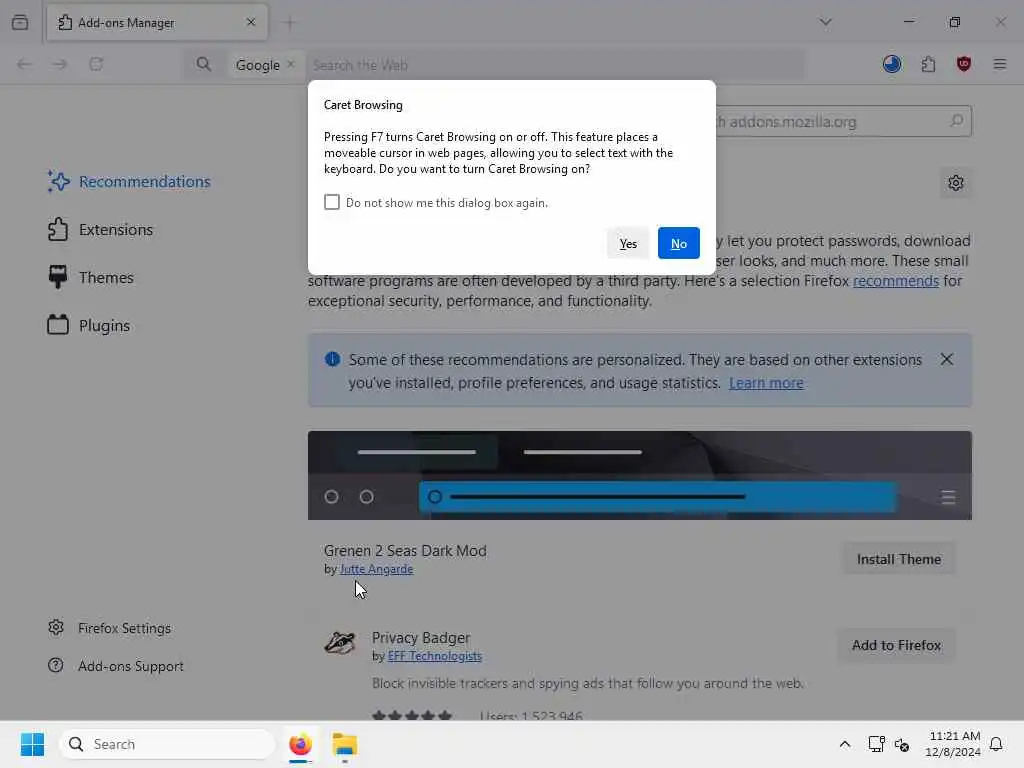Select the Add-ons Manager tab

point(157,23)
